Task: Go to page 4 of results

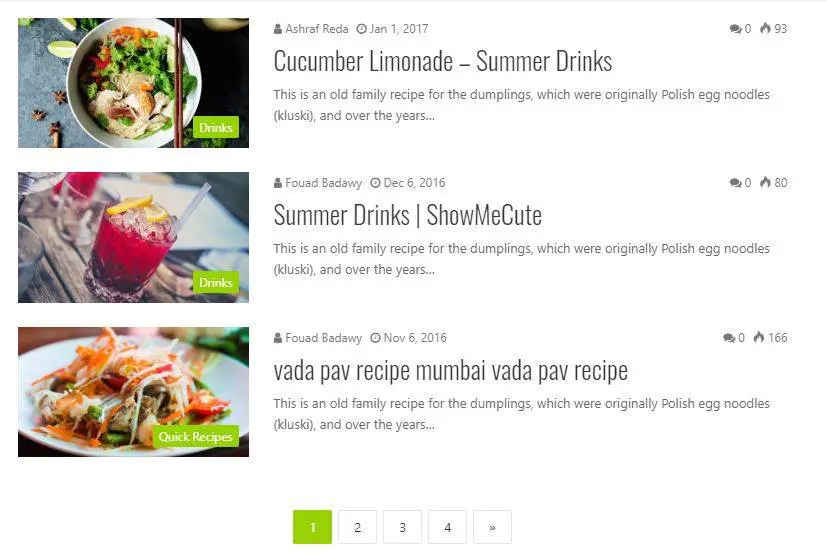Action: pyautogui.click(x=447, y=527)
